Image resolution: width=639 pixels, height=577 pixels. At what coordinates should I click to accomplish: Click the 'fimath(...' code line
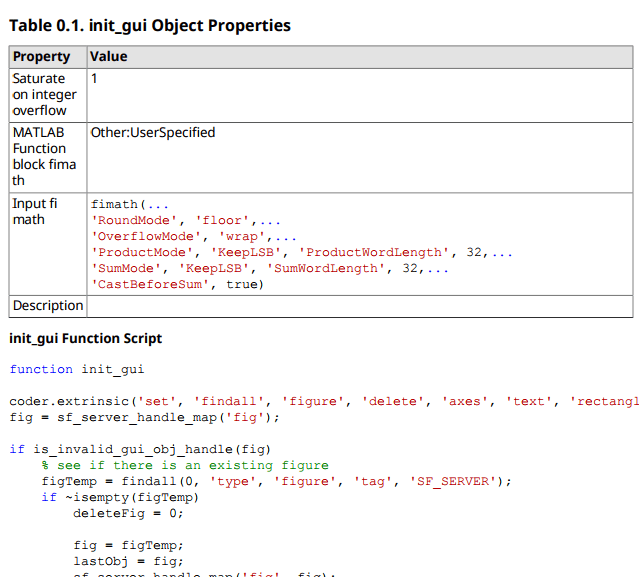pos(130,204)
